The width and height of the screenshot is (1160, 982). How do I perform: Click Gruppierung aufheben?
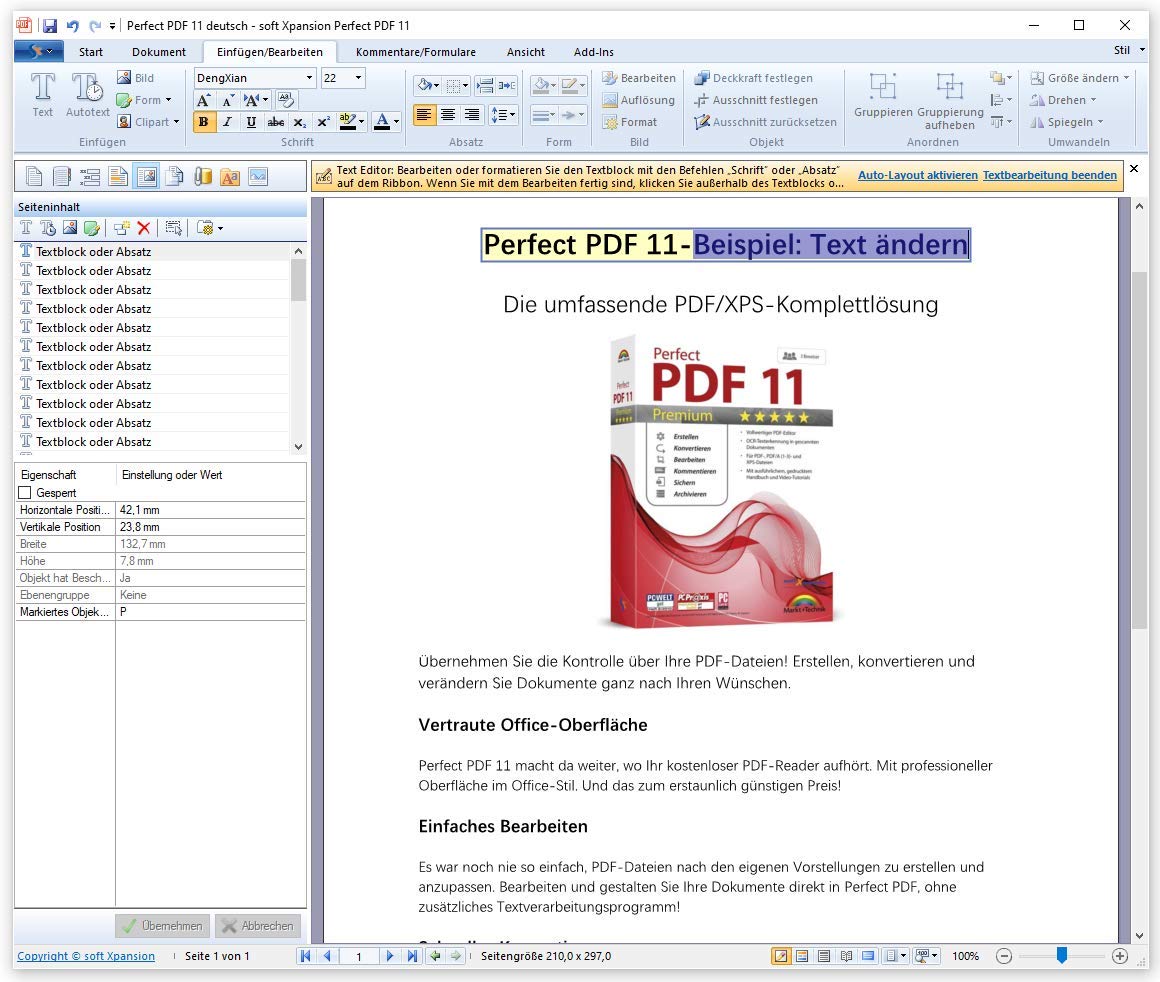pyautogui.click(x=950, y=101)
